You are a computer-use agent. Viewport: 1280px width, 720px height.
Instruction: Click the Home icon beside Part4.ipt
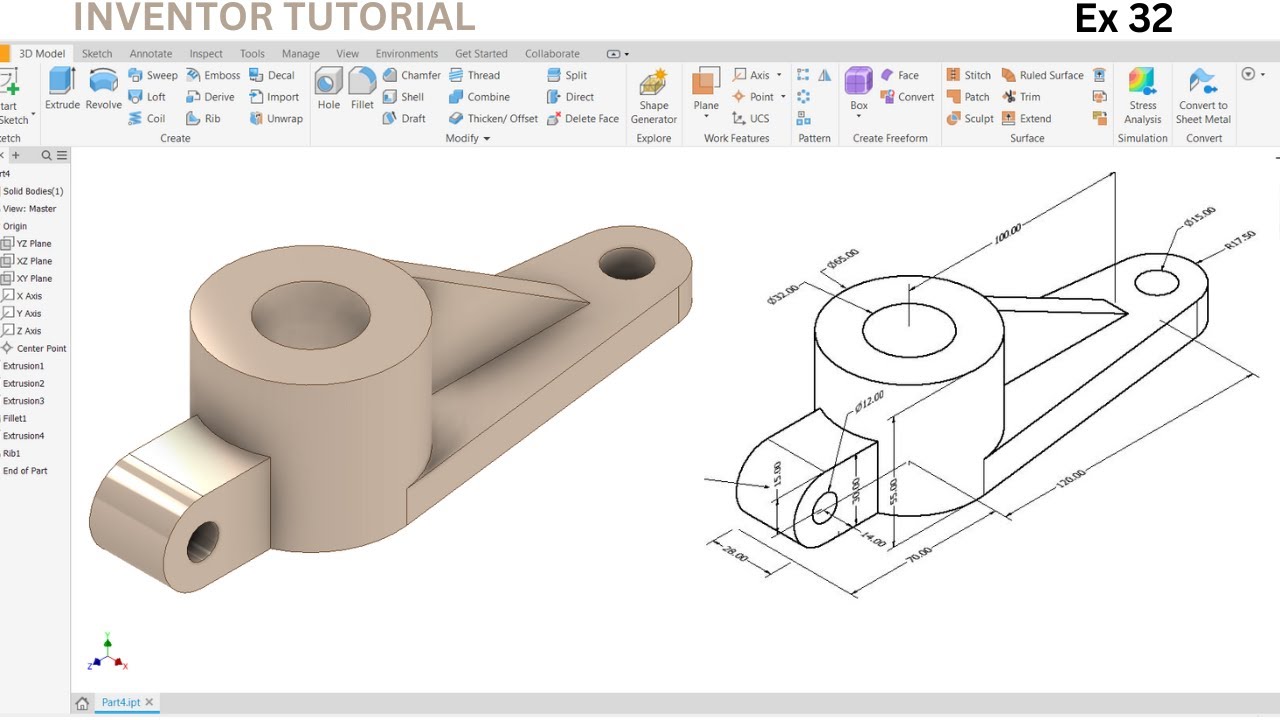point(82,703)
